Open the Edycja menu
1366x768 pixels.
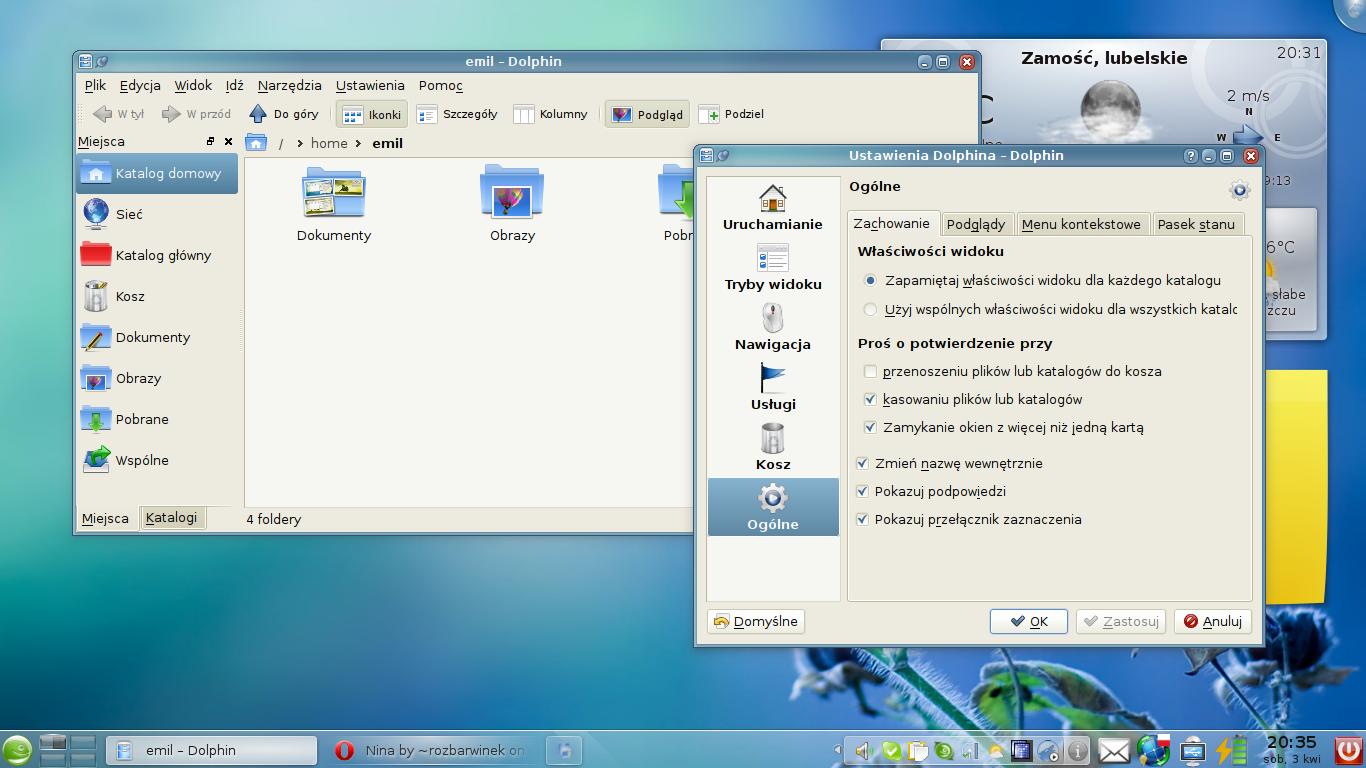click(x=140, y=86)
